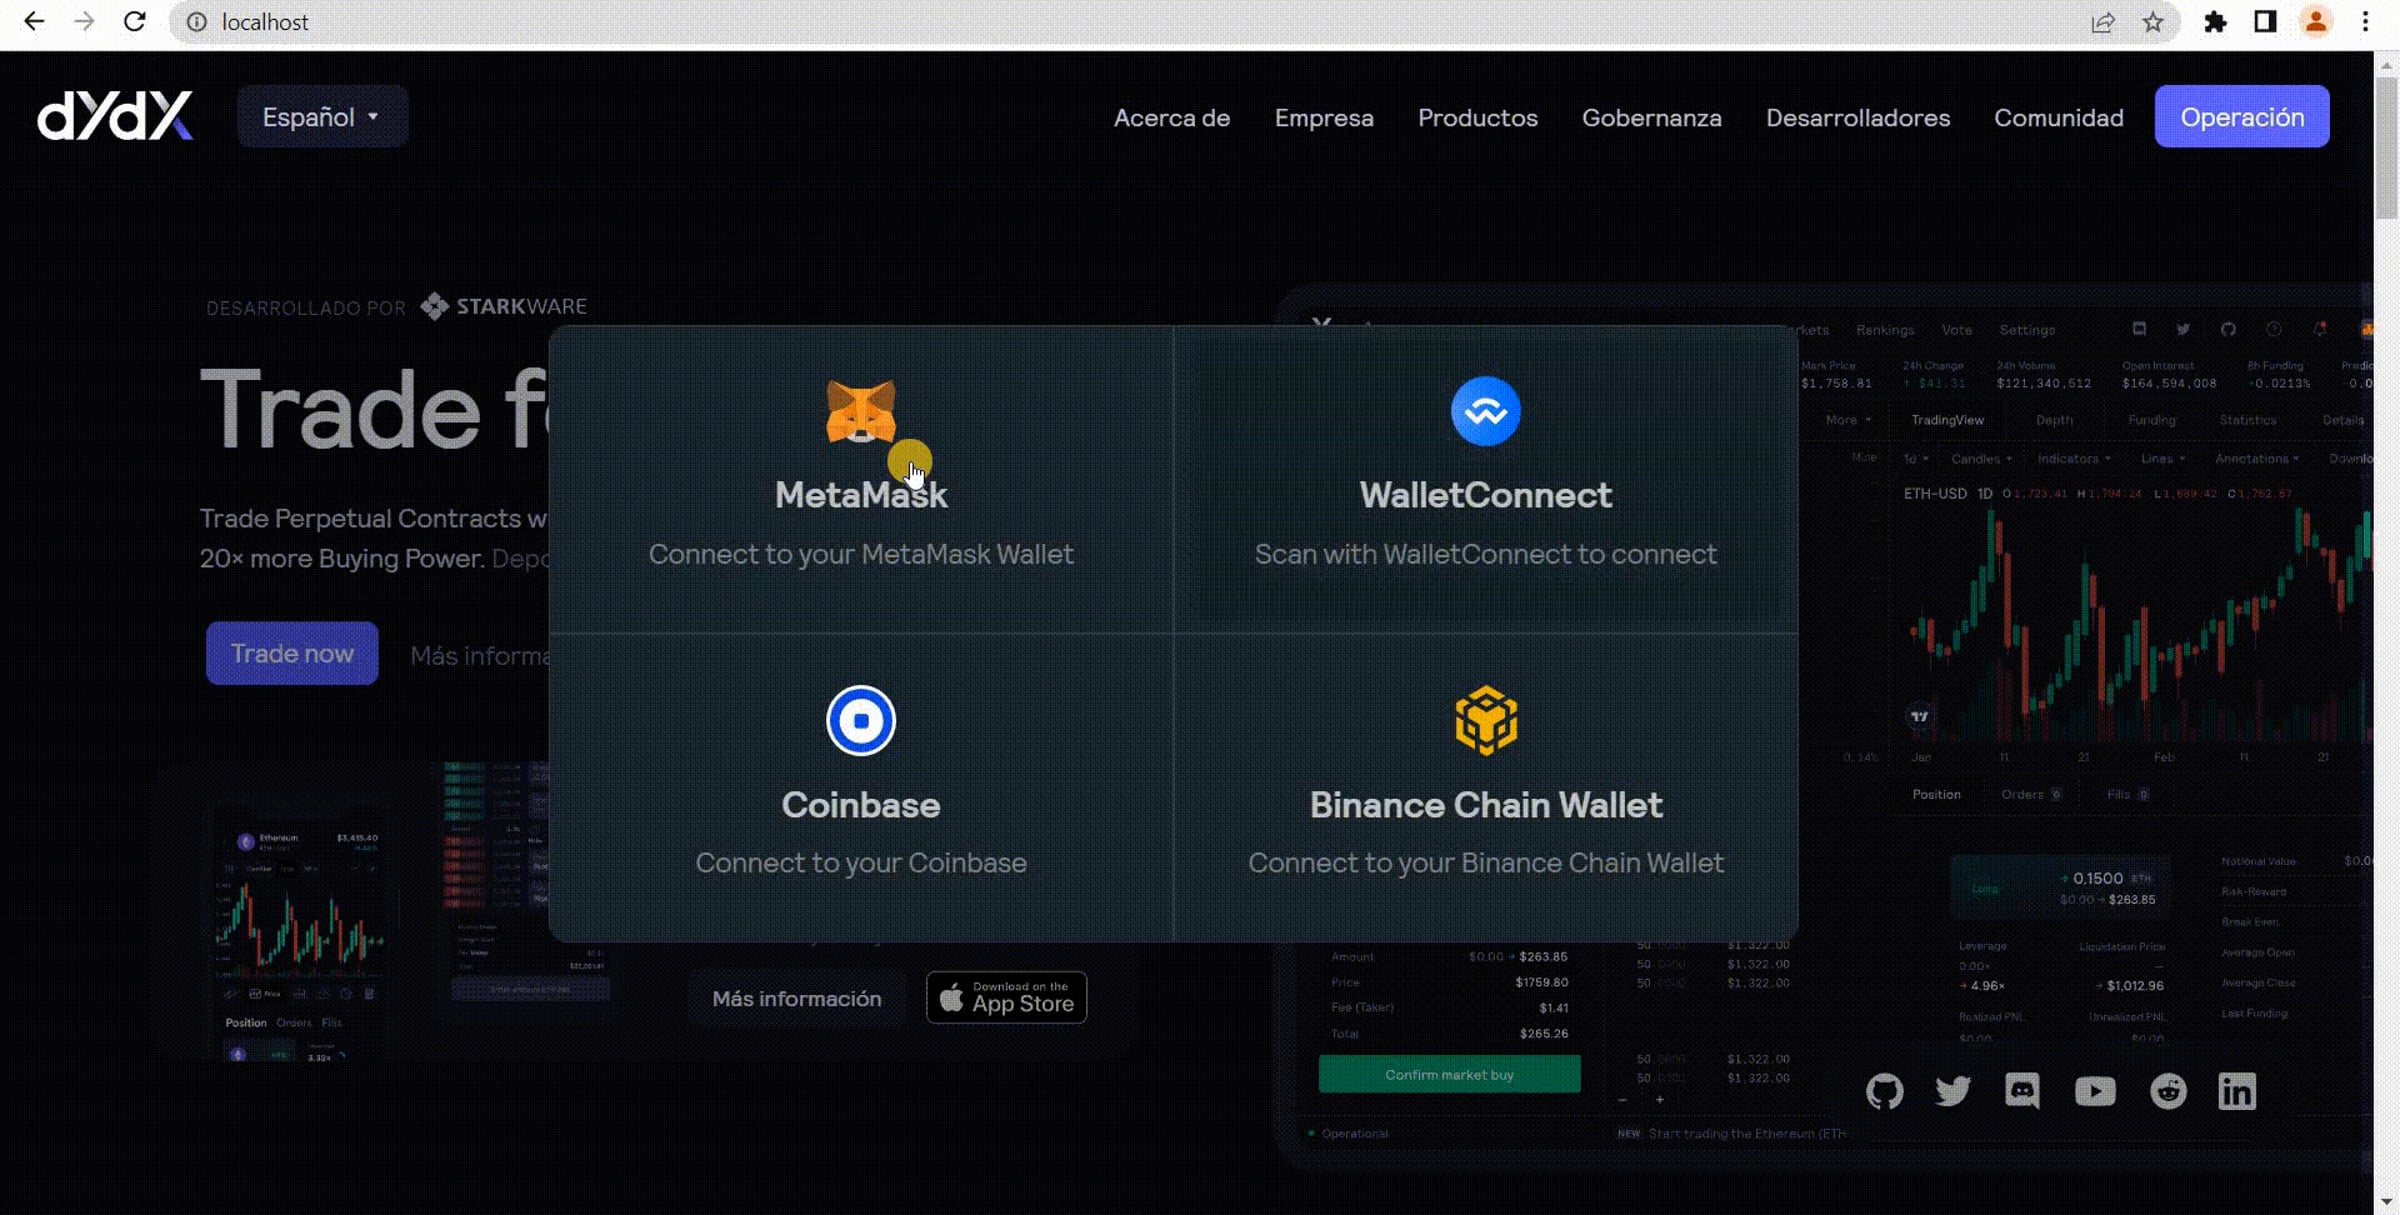Open the Discord social link icon
This screenshot has height=1215, width=2400.
pos(2022,1091)
